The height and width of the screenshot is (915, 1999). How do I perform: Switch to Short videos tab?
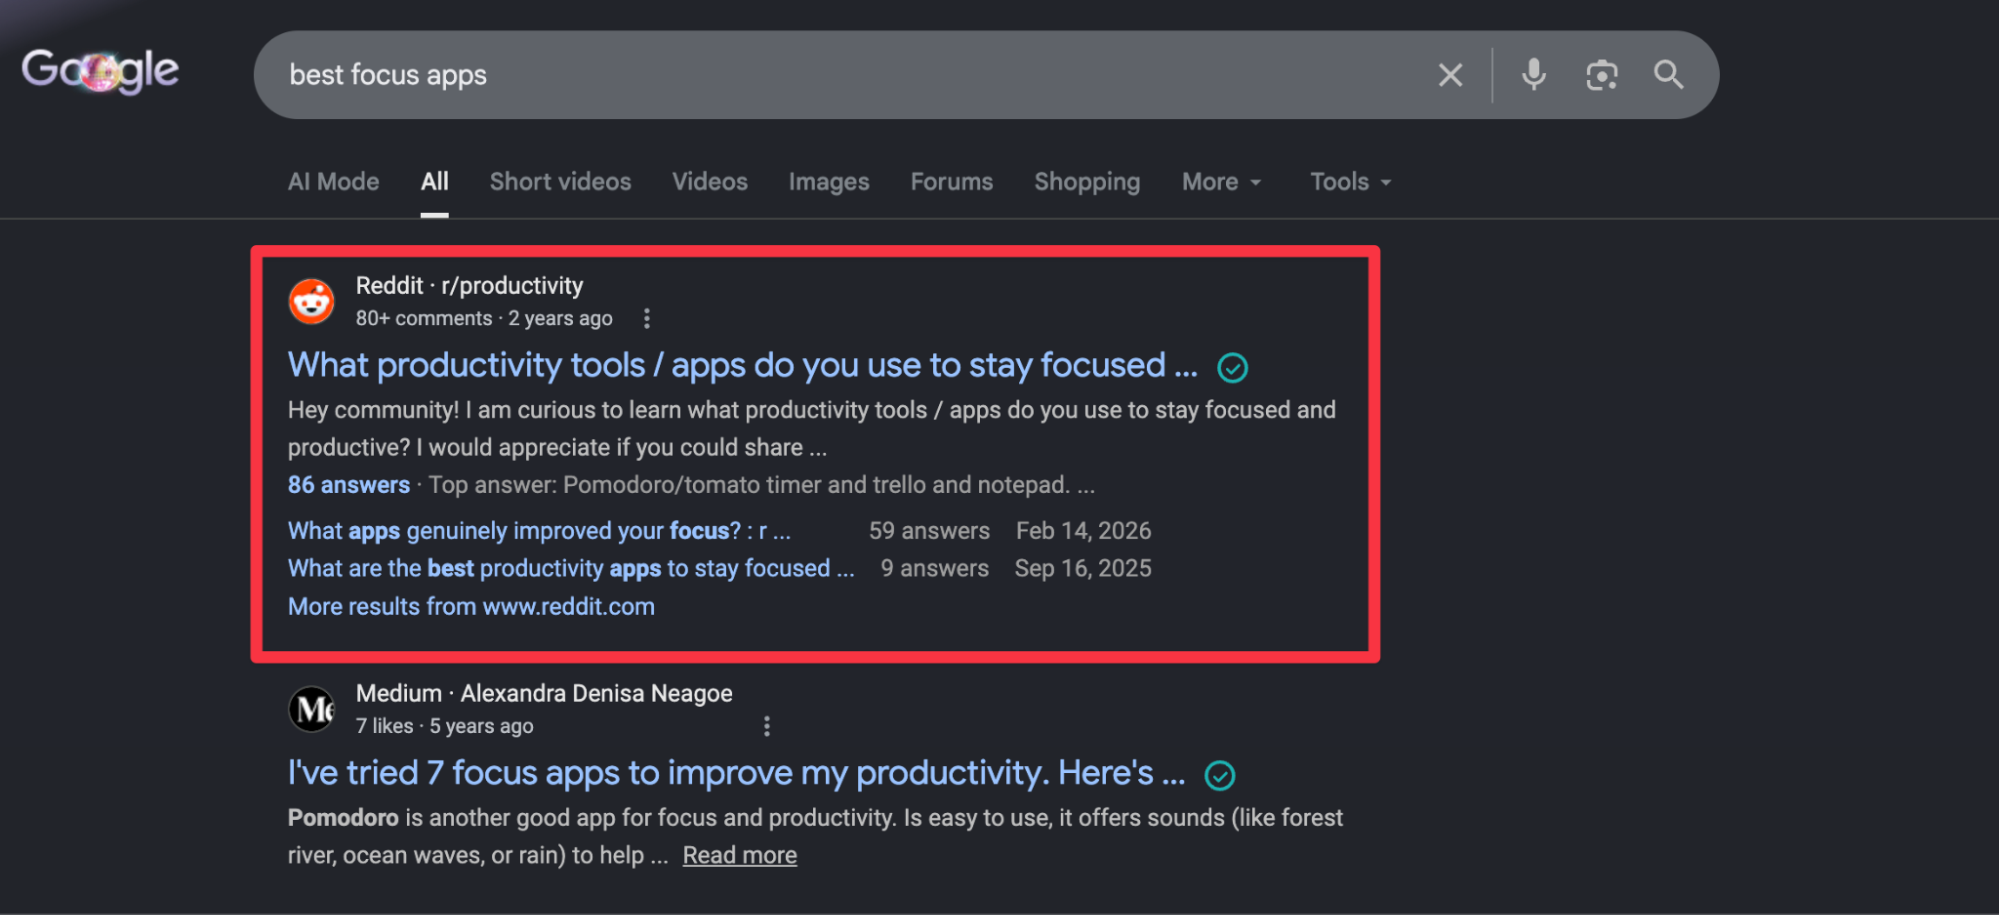click(560, 182)
